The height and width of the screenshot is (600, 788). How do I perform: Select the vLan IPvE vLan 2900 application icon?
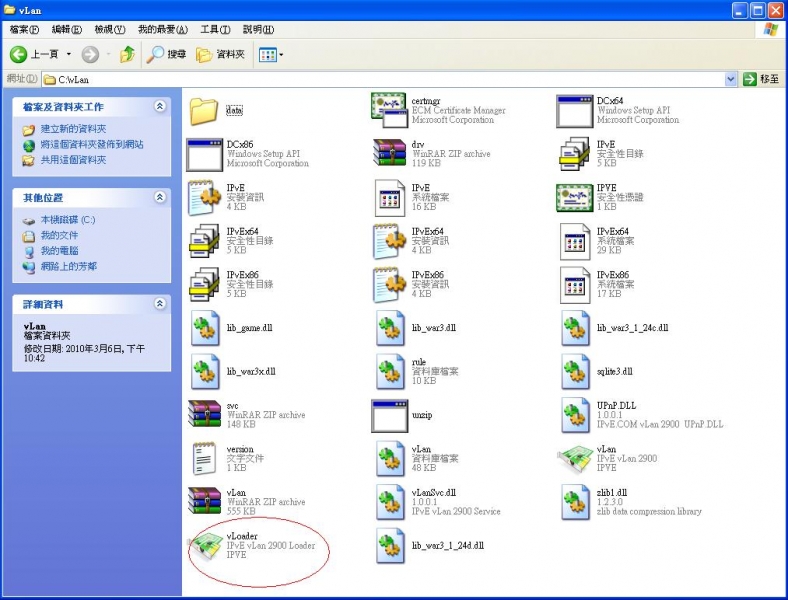click(x=575, y=459)
